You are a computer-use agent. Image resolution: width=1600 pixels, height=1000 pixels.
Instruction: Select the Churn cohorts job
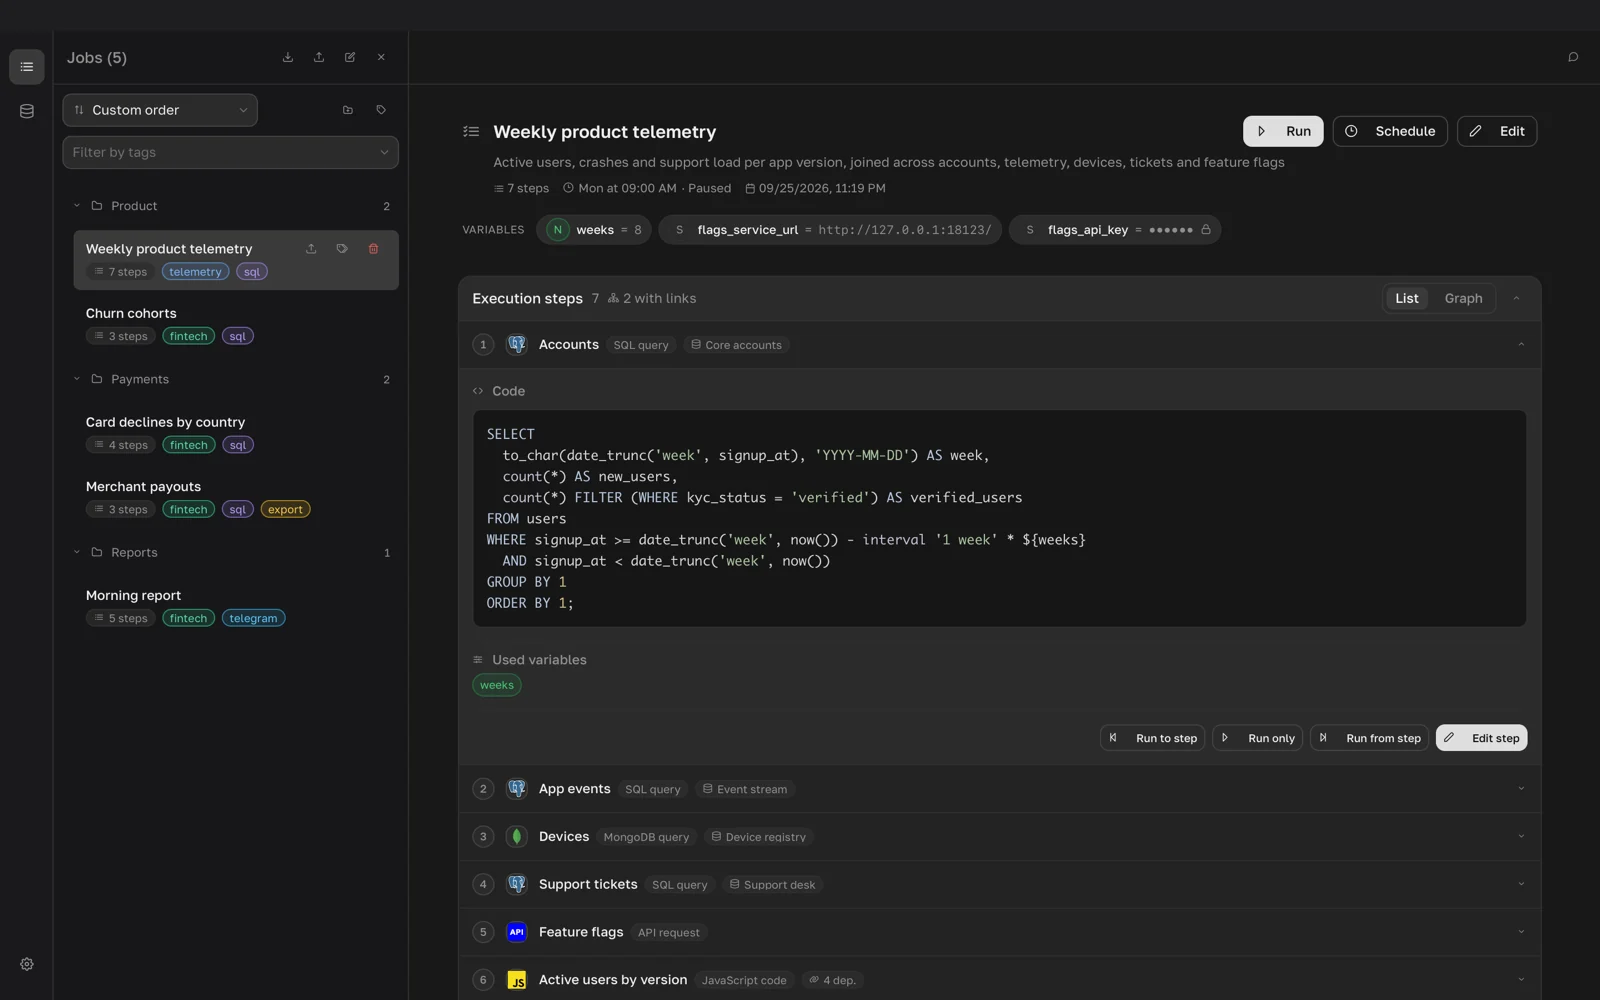236,324
